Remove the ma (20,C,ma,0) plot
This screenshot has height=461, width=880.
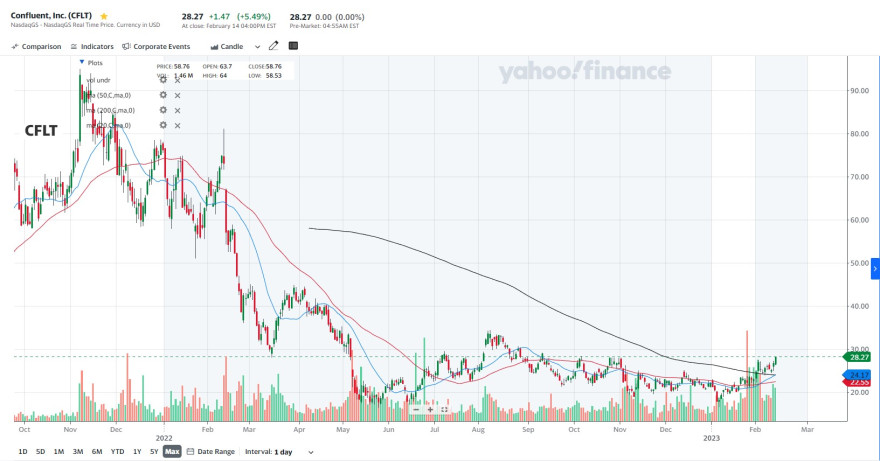pos(177,126)
